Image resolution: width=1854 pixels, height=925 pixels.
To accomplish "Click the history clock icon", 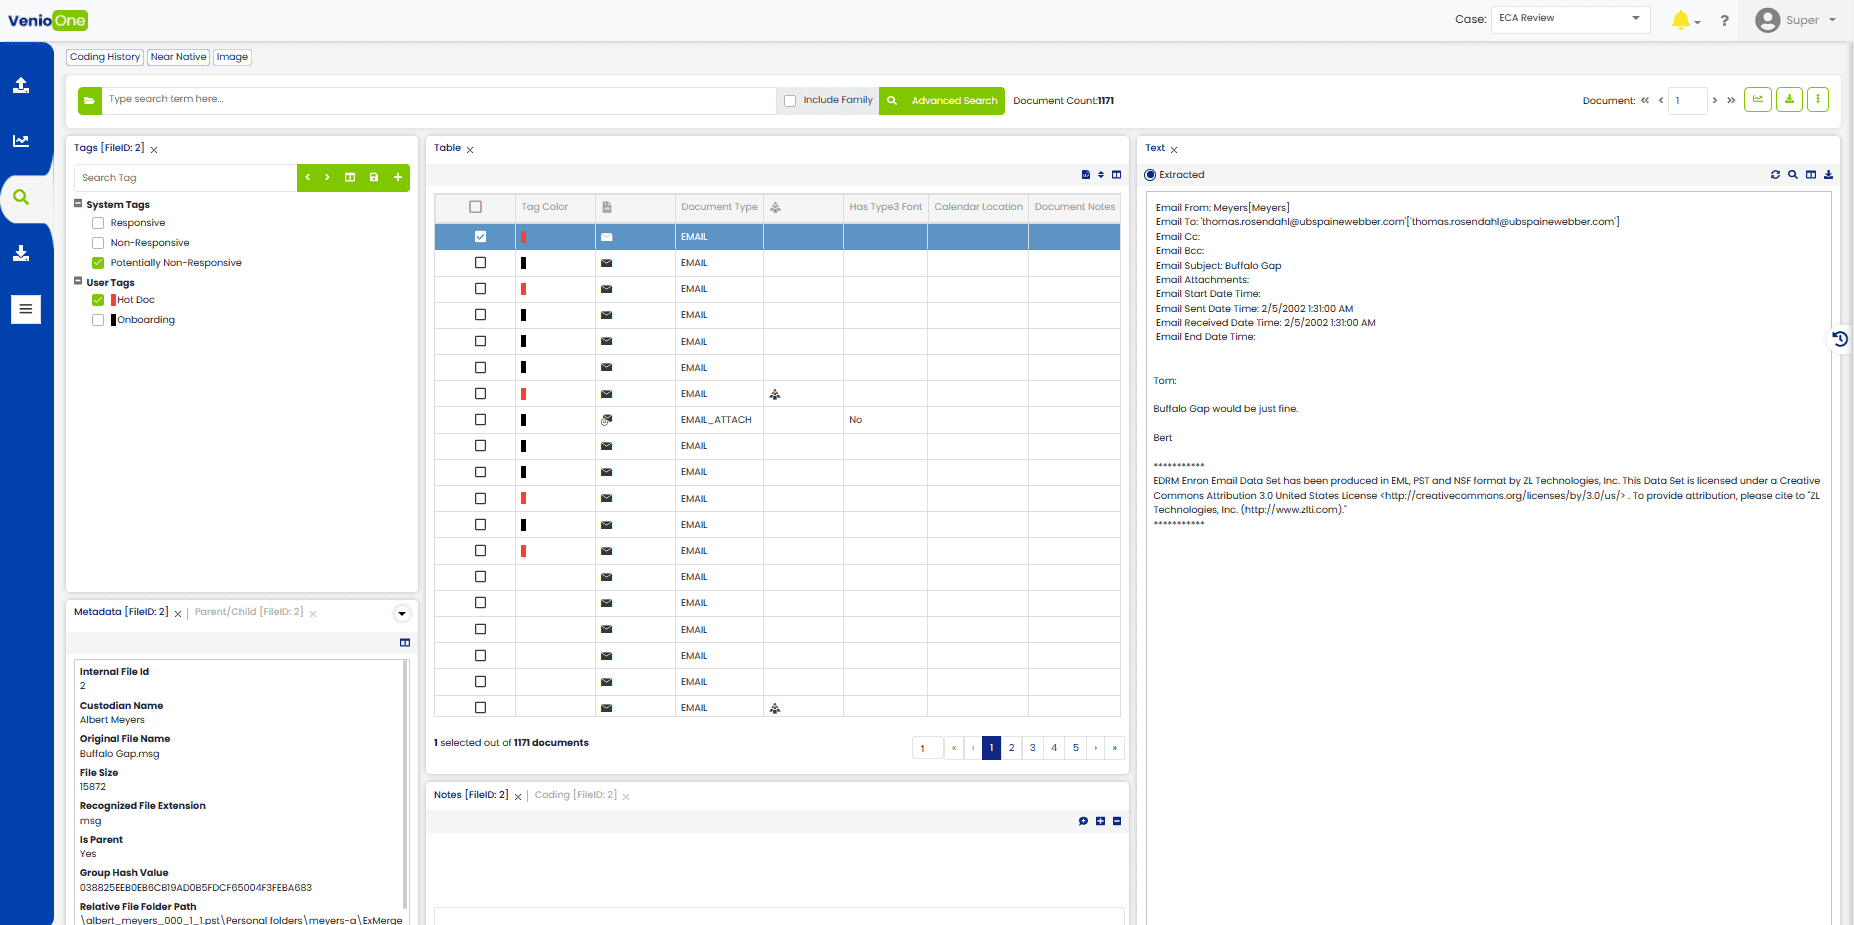I will tap(1840, 339).
